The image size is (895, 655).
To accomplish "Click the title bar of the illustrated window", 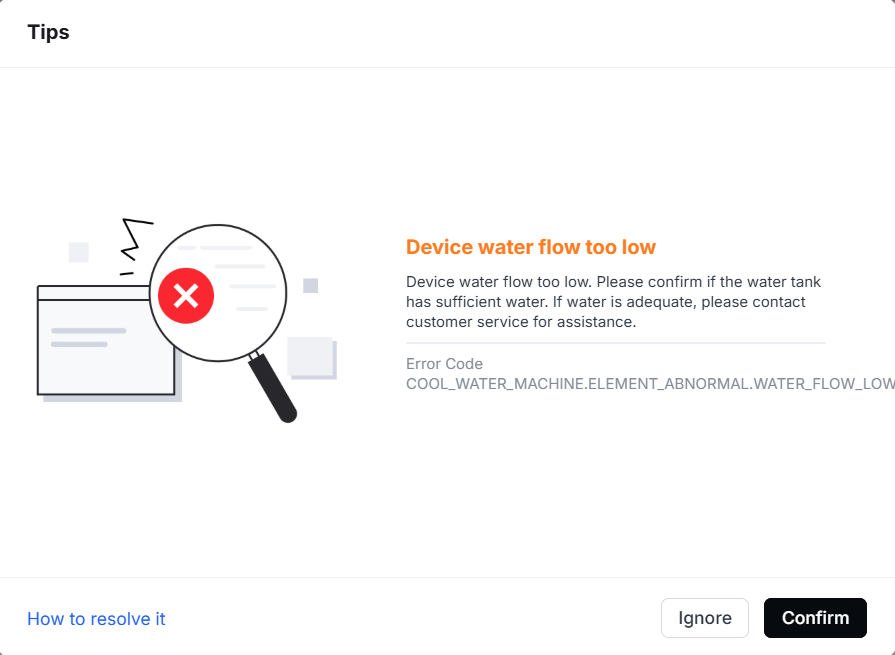I will point(94,293).
